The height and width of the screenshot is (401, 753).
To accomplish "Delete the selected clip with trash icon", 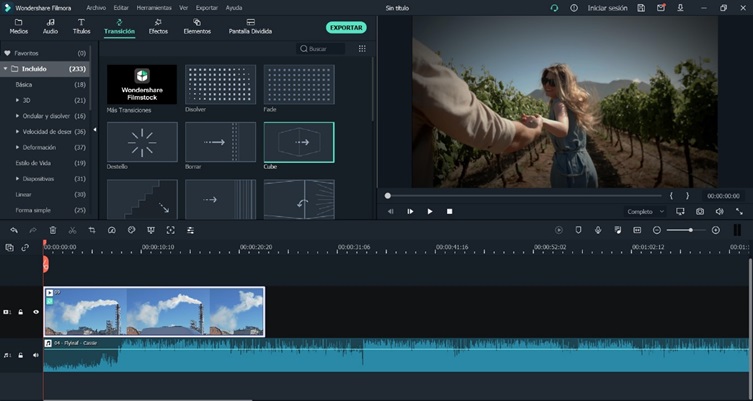I will tap(53, 230).
